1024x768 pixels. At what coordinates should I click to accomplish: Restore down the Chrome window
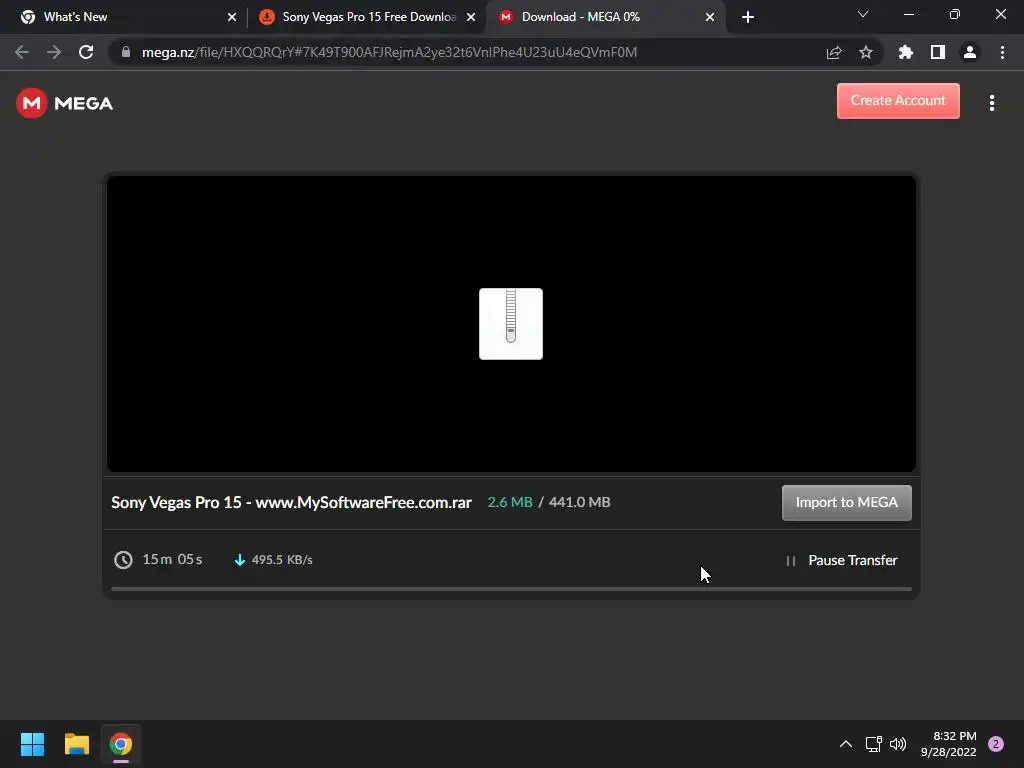[955, 14]
